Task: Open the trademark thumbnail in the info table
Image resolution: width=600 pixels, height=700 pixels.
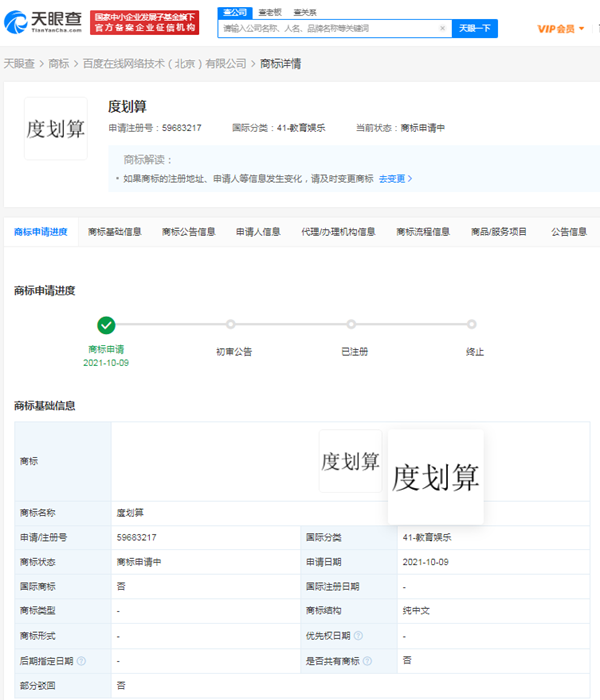Action: coord(349,461)
